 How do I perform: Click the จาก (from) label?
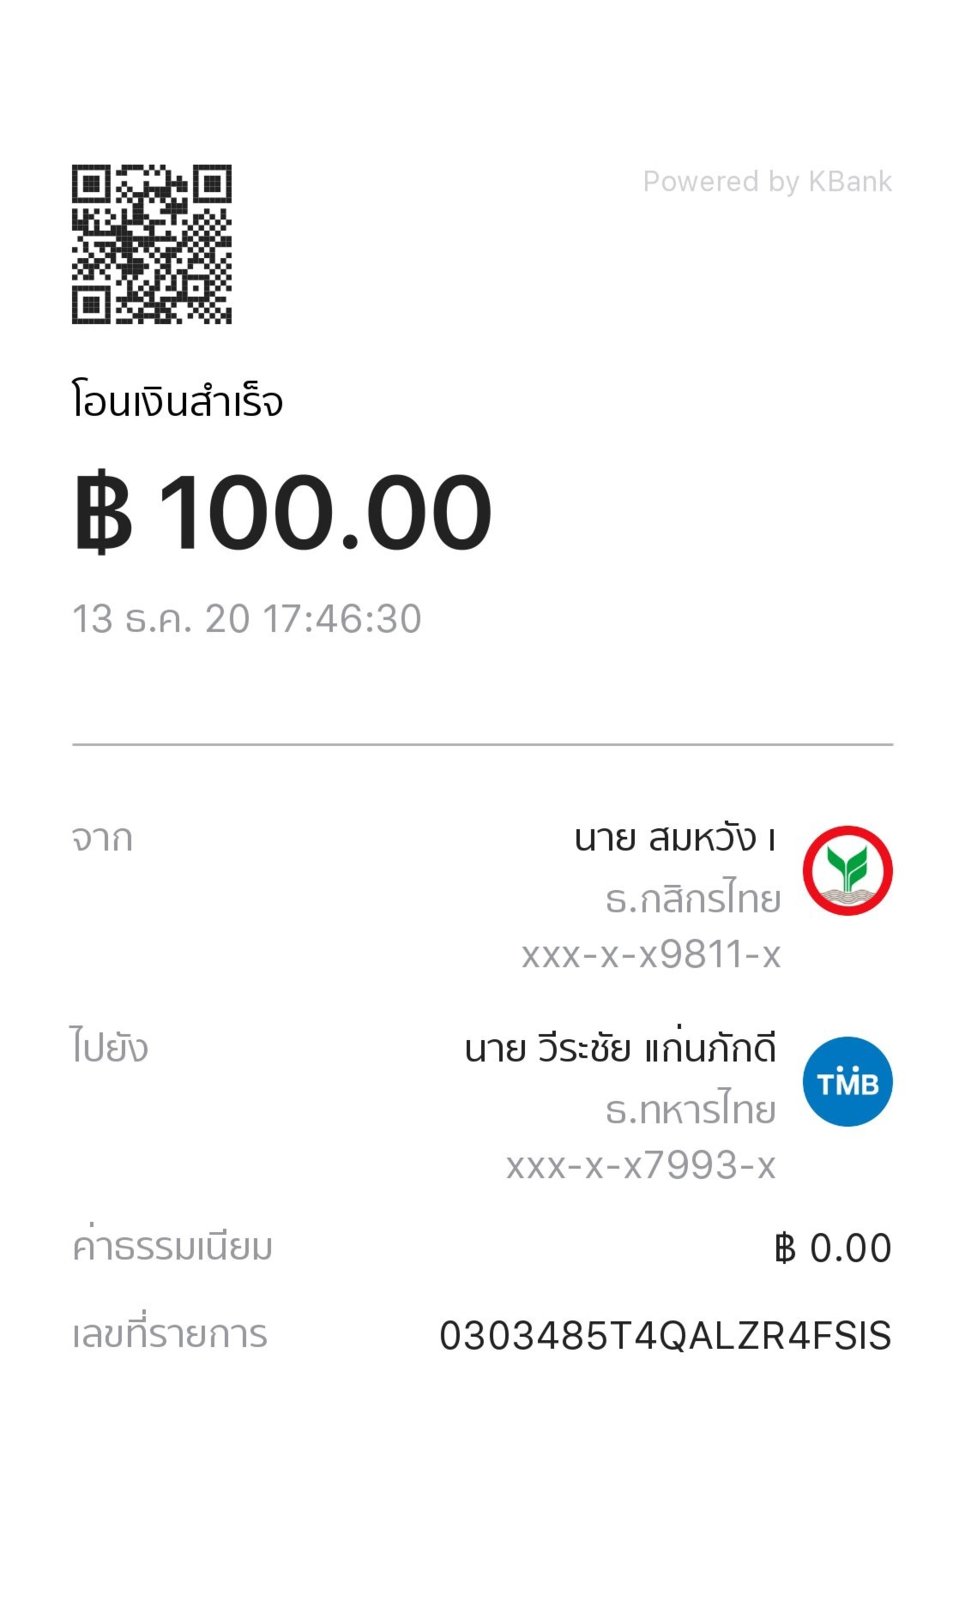(102, 838)
